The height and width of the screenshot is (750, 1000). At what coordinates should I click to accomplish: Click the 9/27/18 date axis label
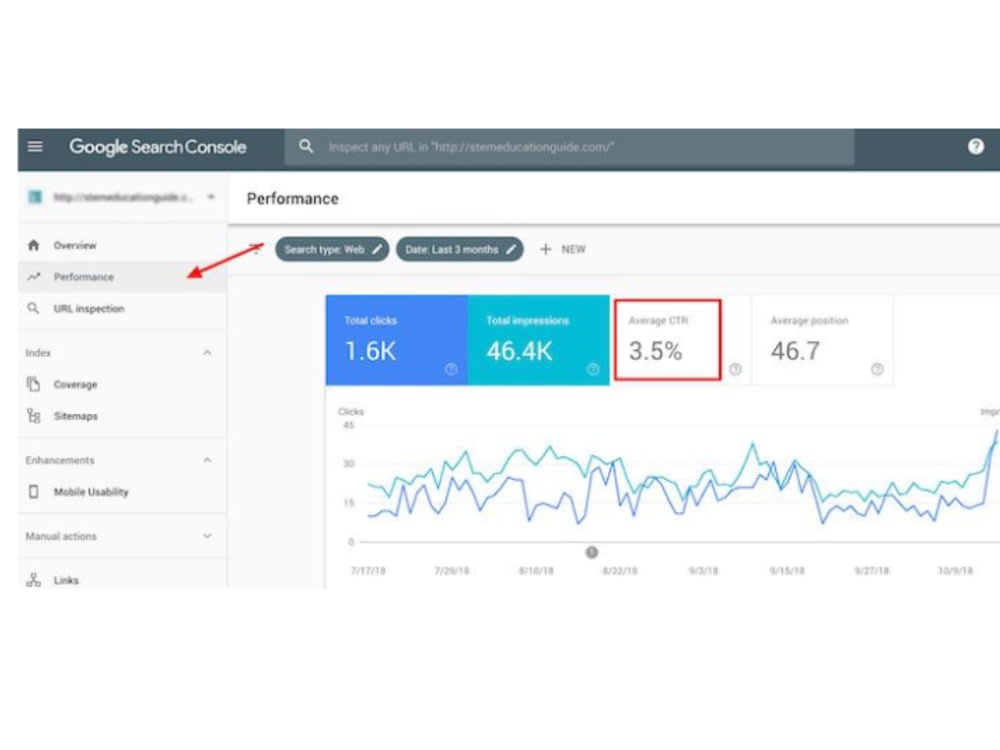click(x=872, y=570)
